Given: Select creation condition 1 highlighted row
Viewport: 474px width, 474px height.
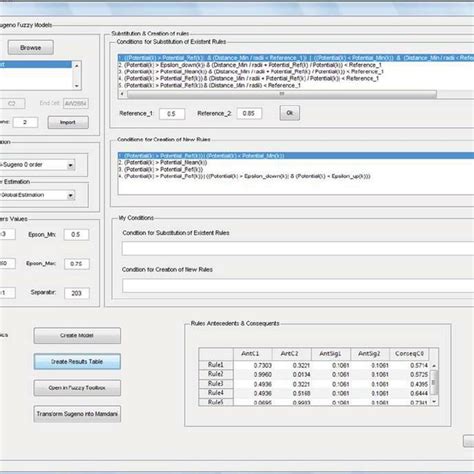Looking at the screenshot, I should pos(296,156).
